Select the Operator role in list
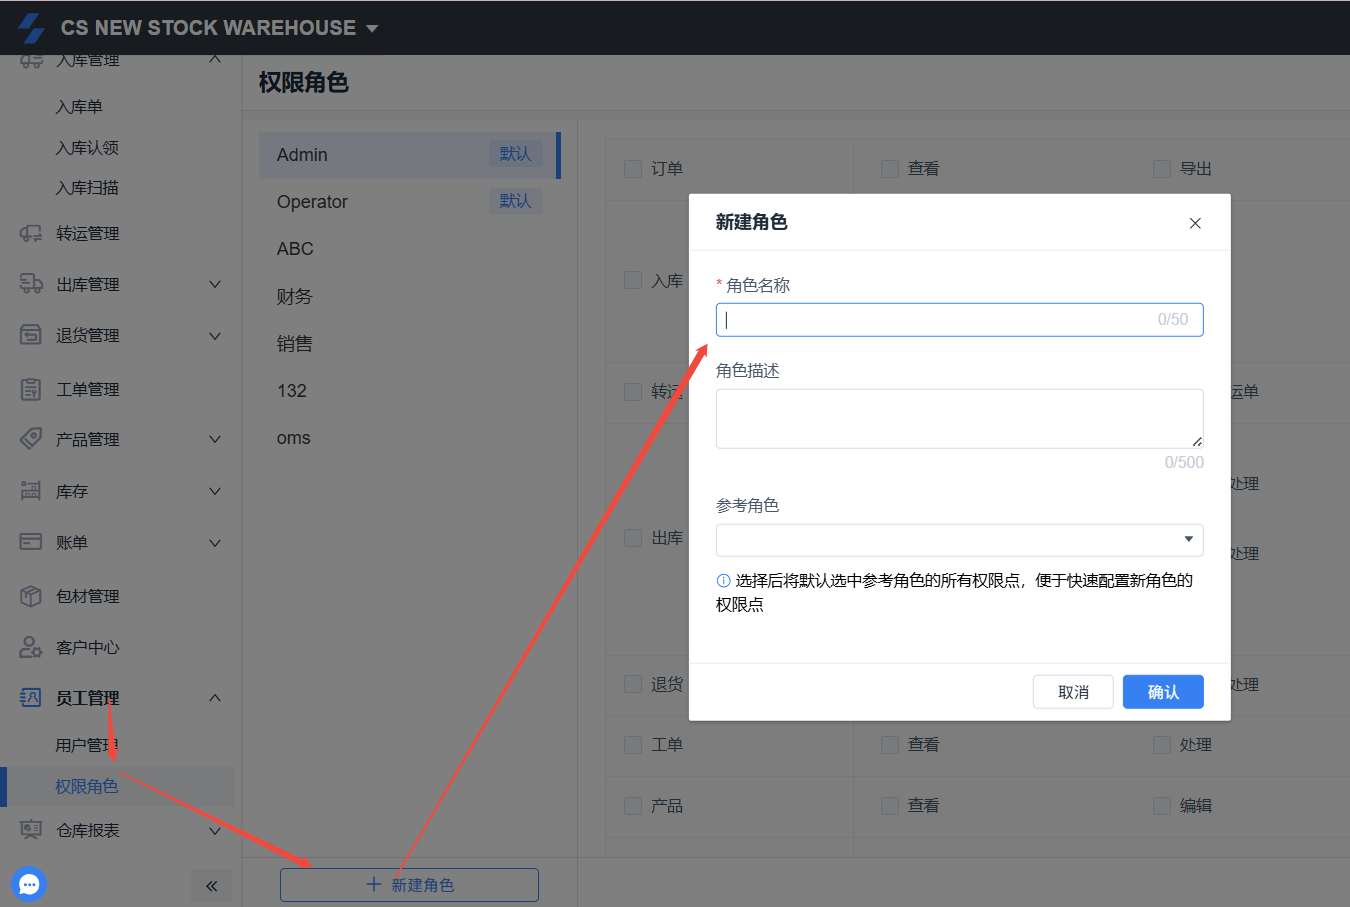This screenshot has width=1350, height=907. click(312, 202)
